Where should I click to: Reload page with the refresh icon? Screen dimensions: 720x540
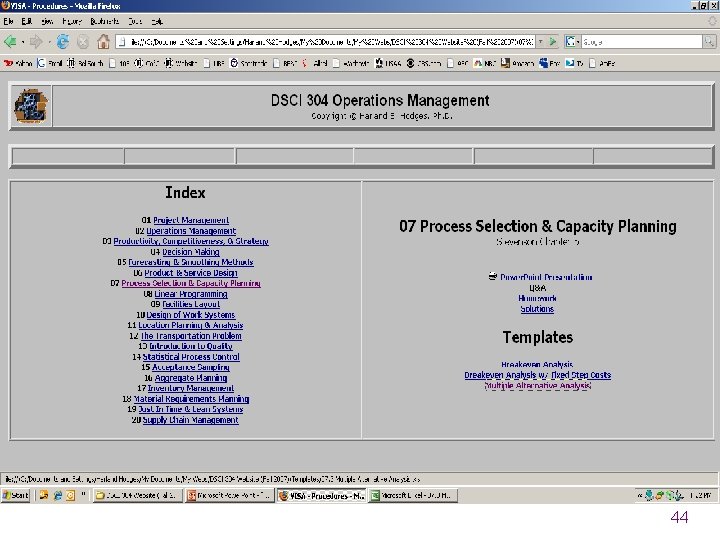62,42
